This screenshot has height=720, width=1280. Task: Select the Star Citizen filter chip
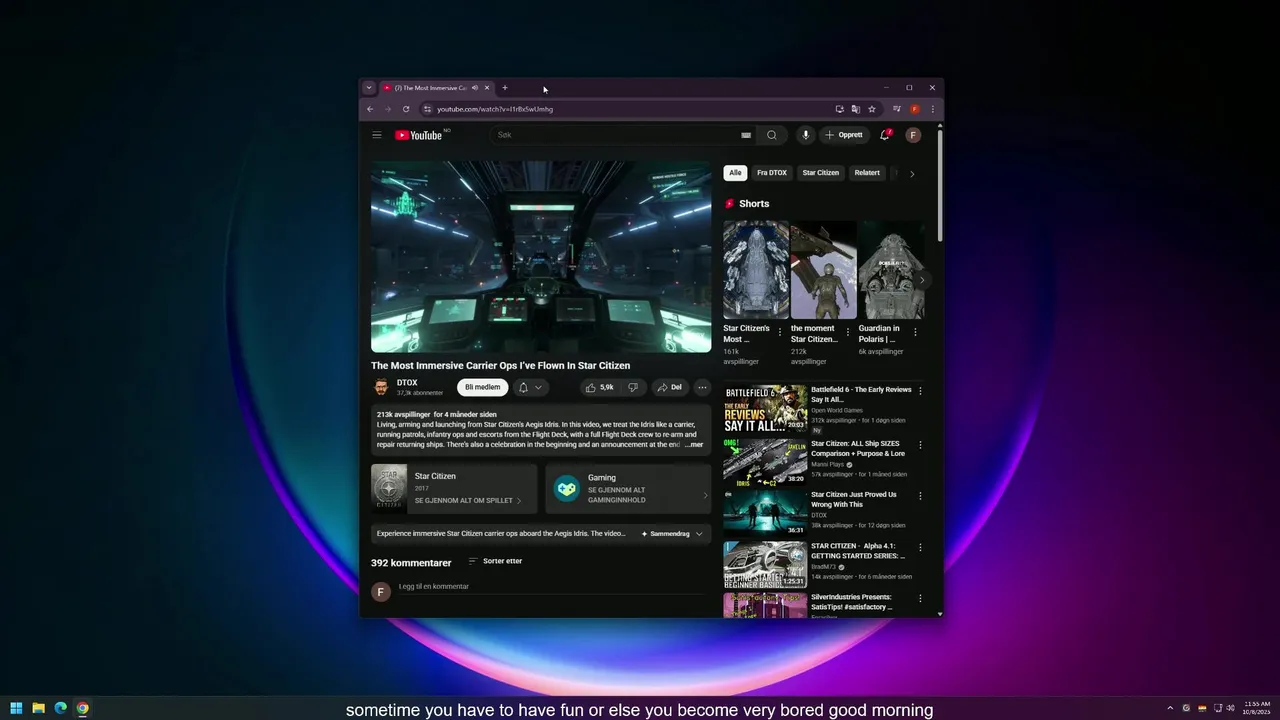821,173
